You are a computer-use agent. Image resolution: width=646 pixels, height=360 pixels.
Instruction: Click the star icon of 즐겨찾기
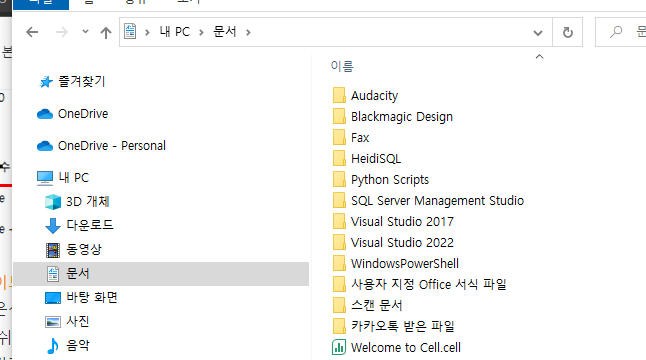[x=46, y=82]
